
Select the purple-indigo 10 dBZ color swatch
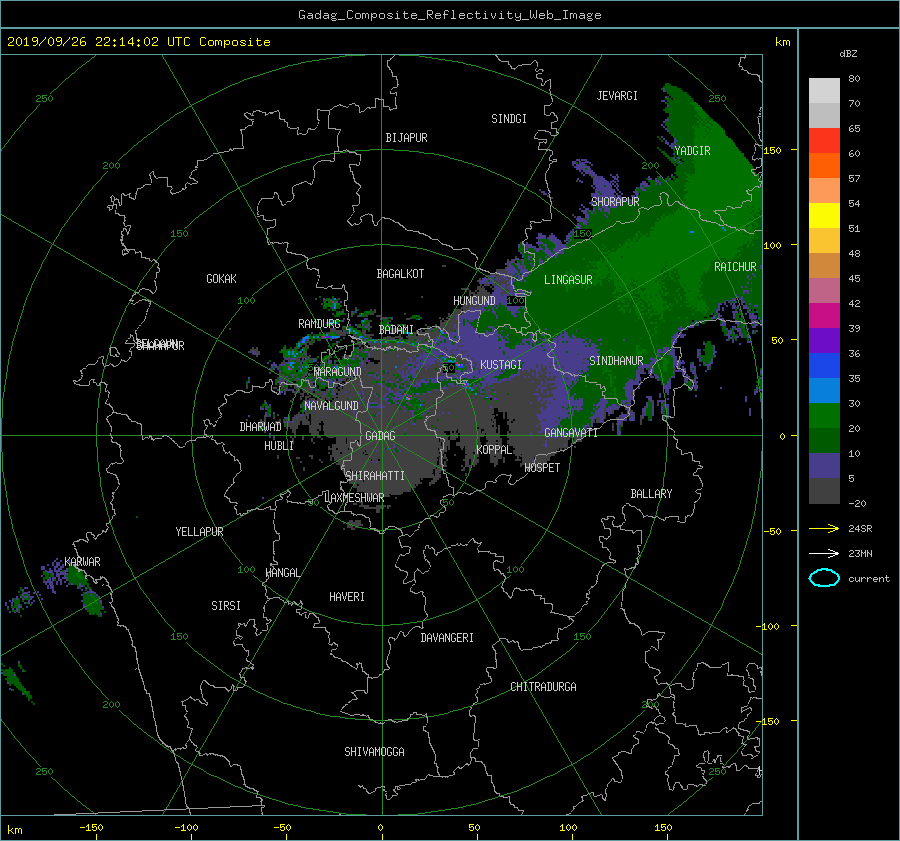pyautogui.click(x=824, y=466)
